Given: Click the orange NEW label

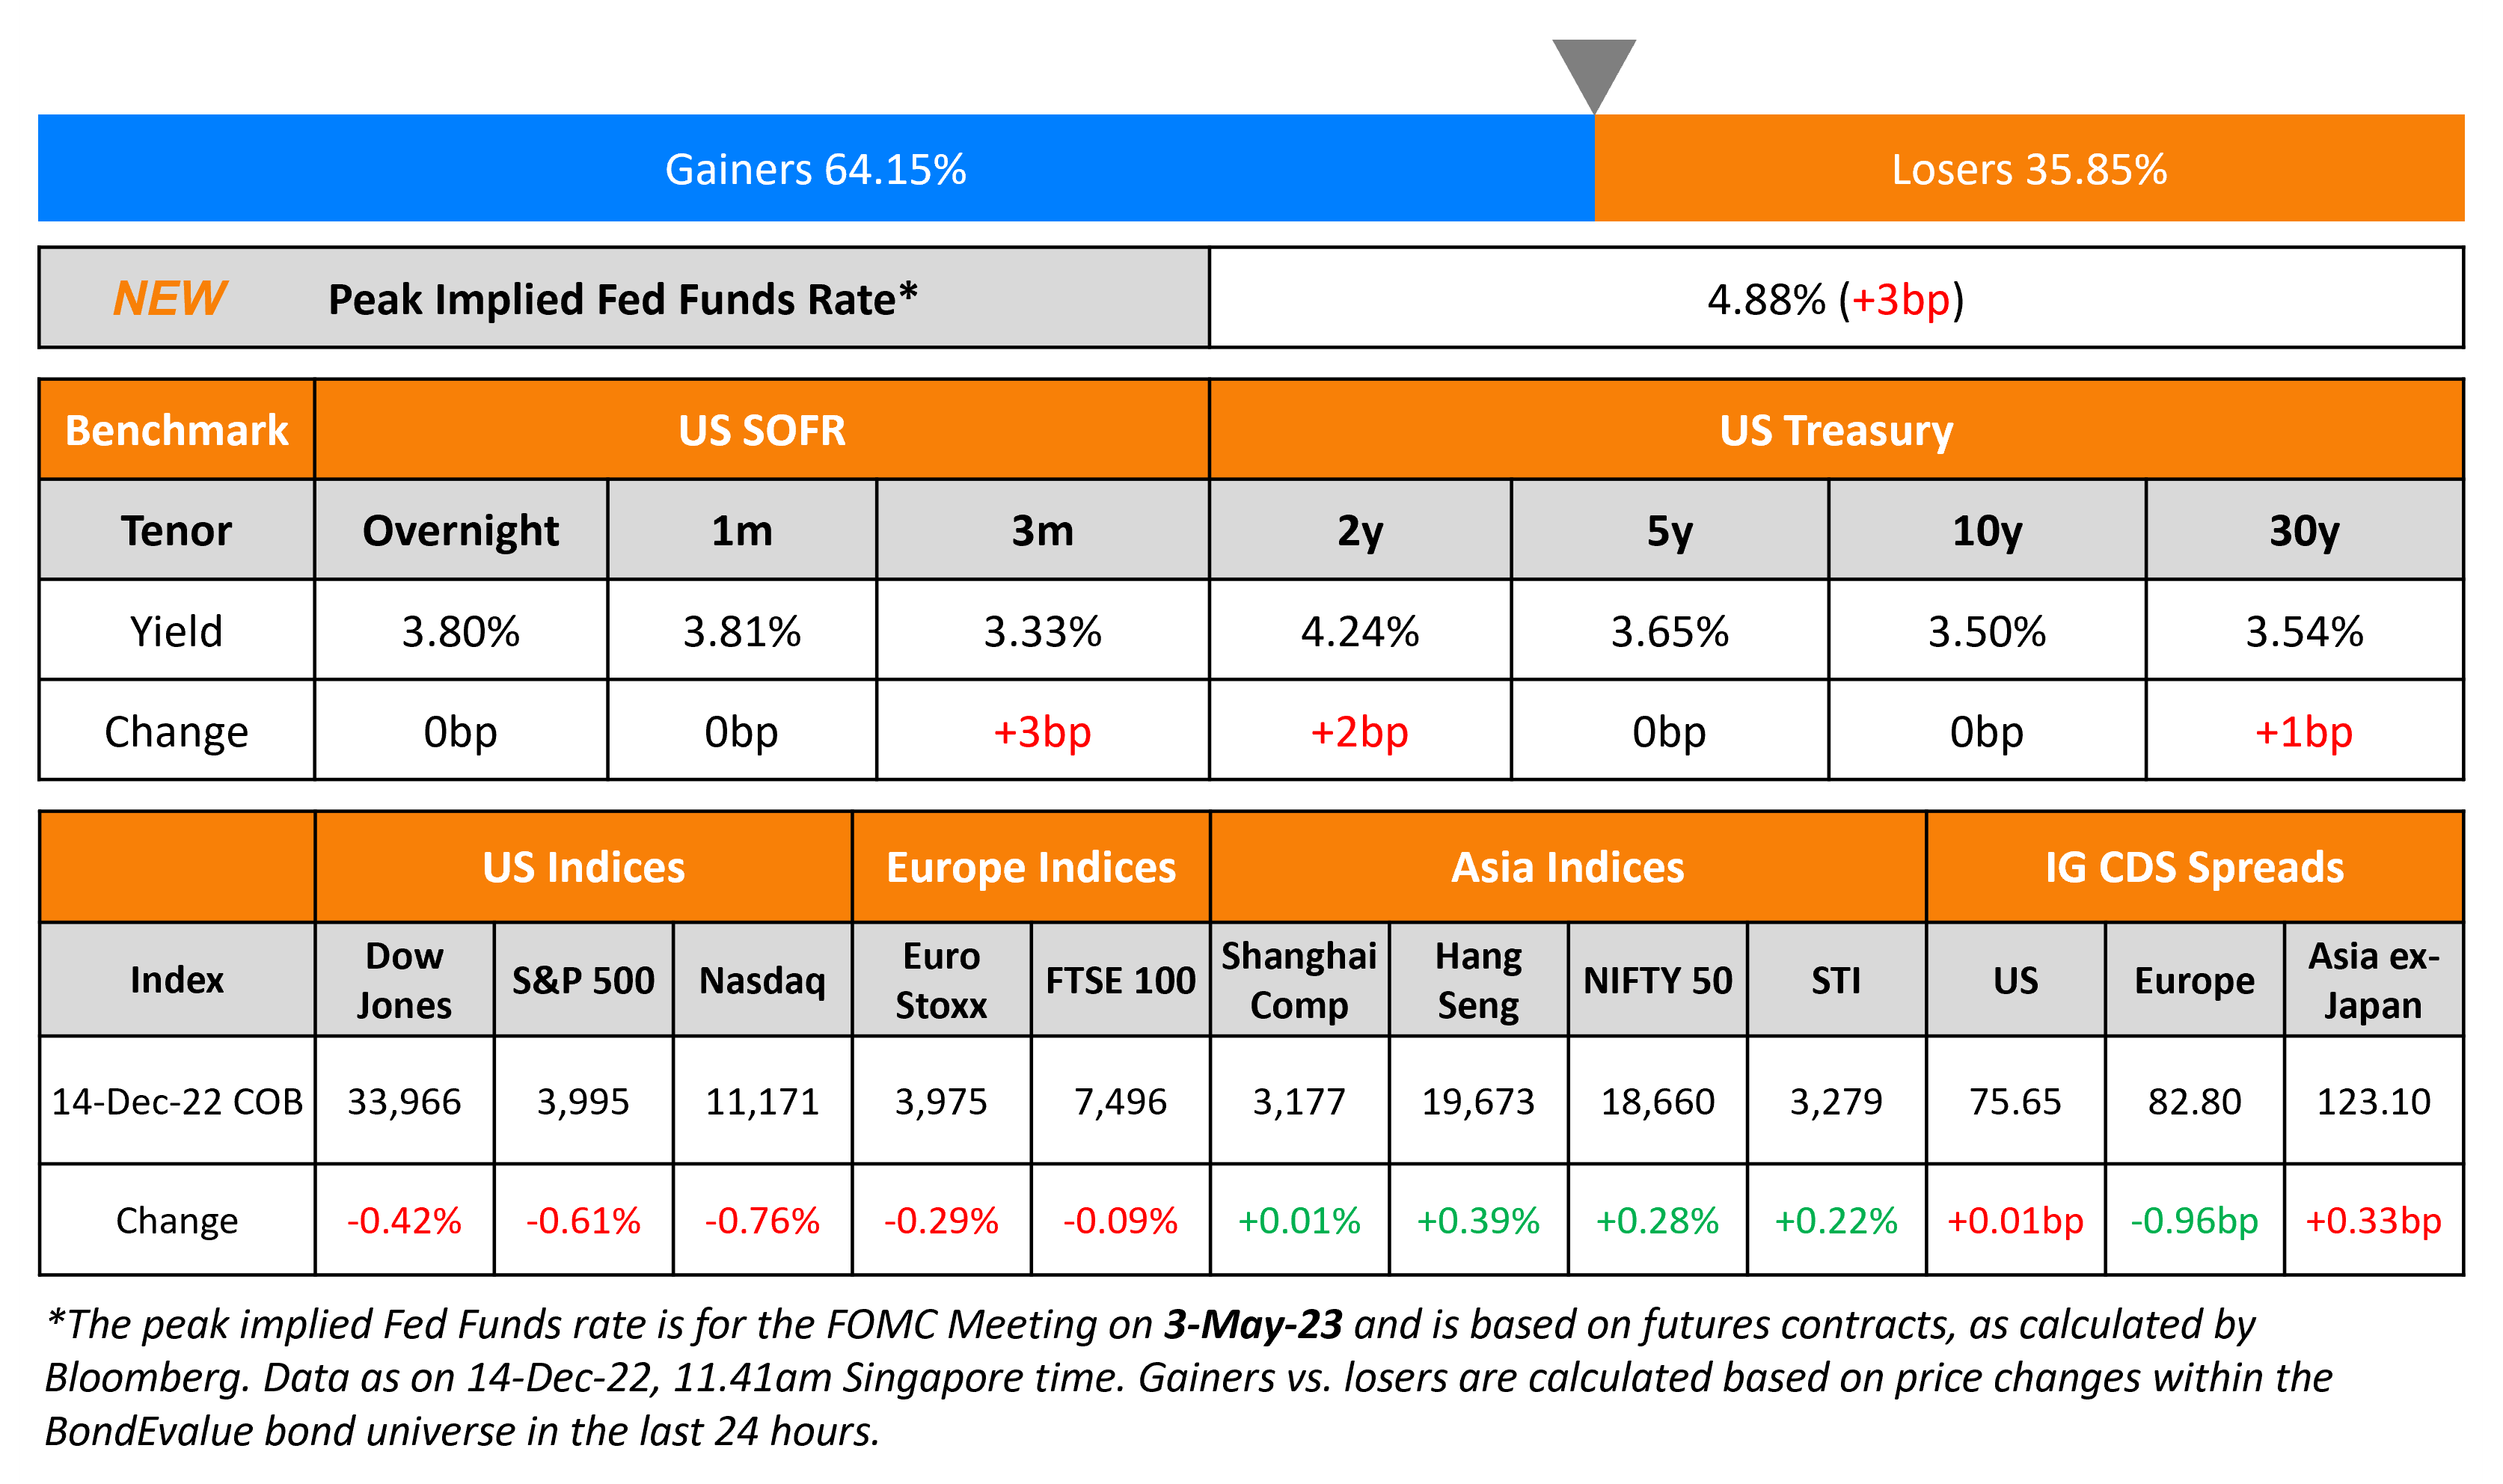Looking at the screenshot, I should (x=169, y=298).
